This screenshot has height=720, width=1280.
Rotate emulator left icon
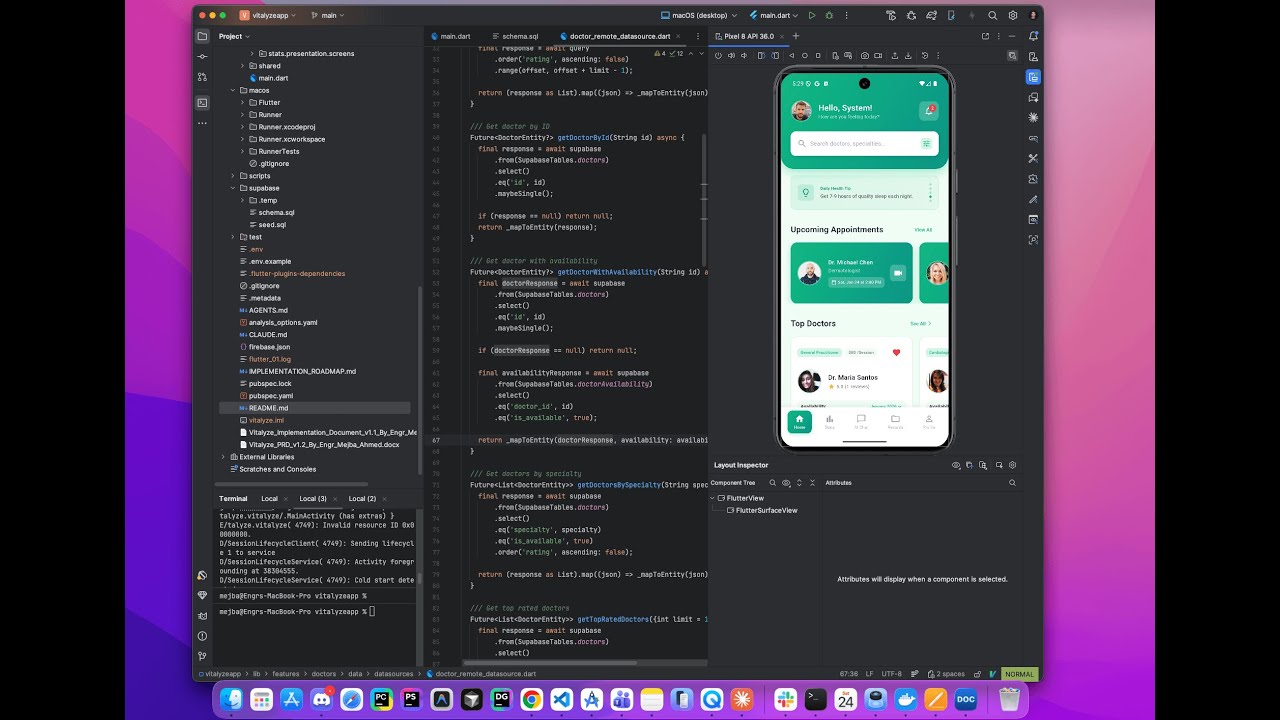pyautogui.click(x=761, y=56)
